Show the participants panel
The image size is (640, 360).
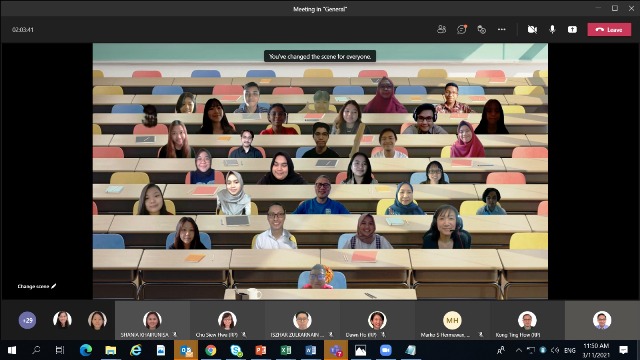[x=441, y=29]
